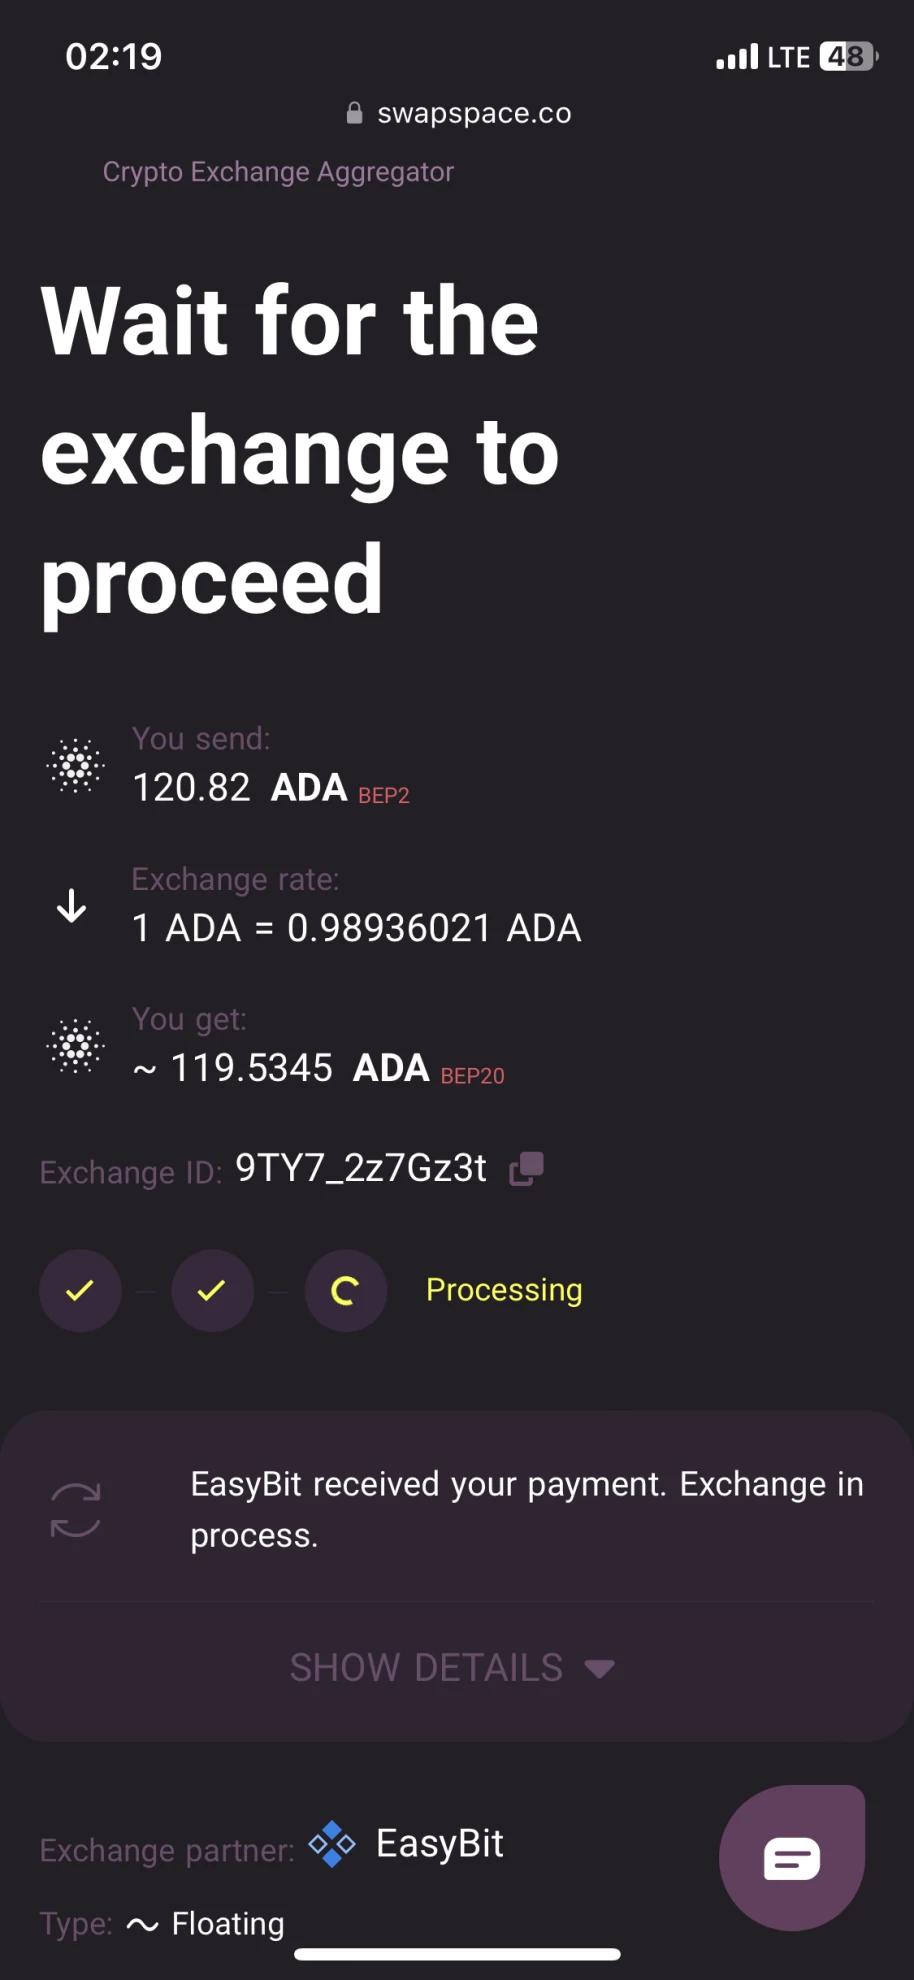914x1980 pixels.
Task: Tap the Floating type wave icon
Action: [143, 1924]
